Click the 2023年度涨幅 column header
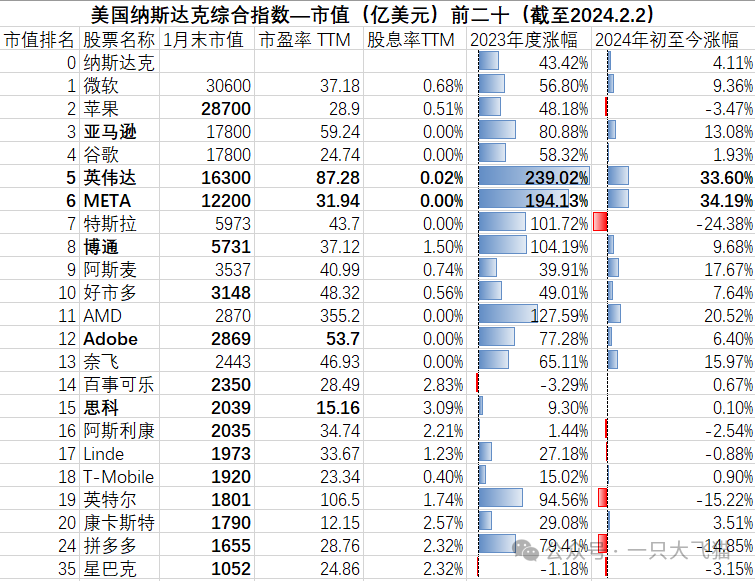 [524, 40]
